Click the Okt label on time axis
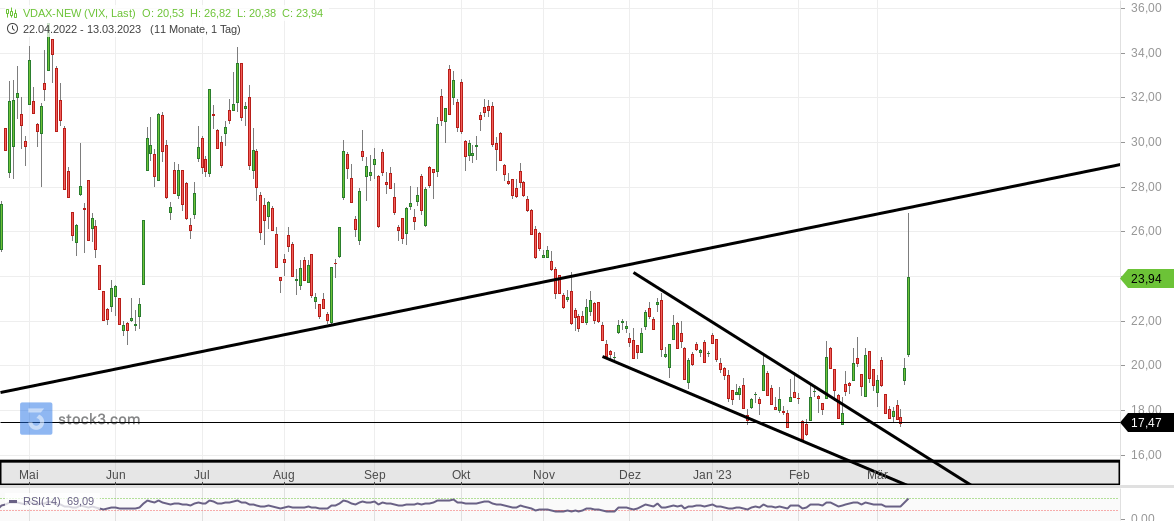This screenshot has height=521, width=1174. click(461, 475)
